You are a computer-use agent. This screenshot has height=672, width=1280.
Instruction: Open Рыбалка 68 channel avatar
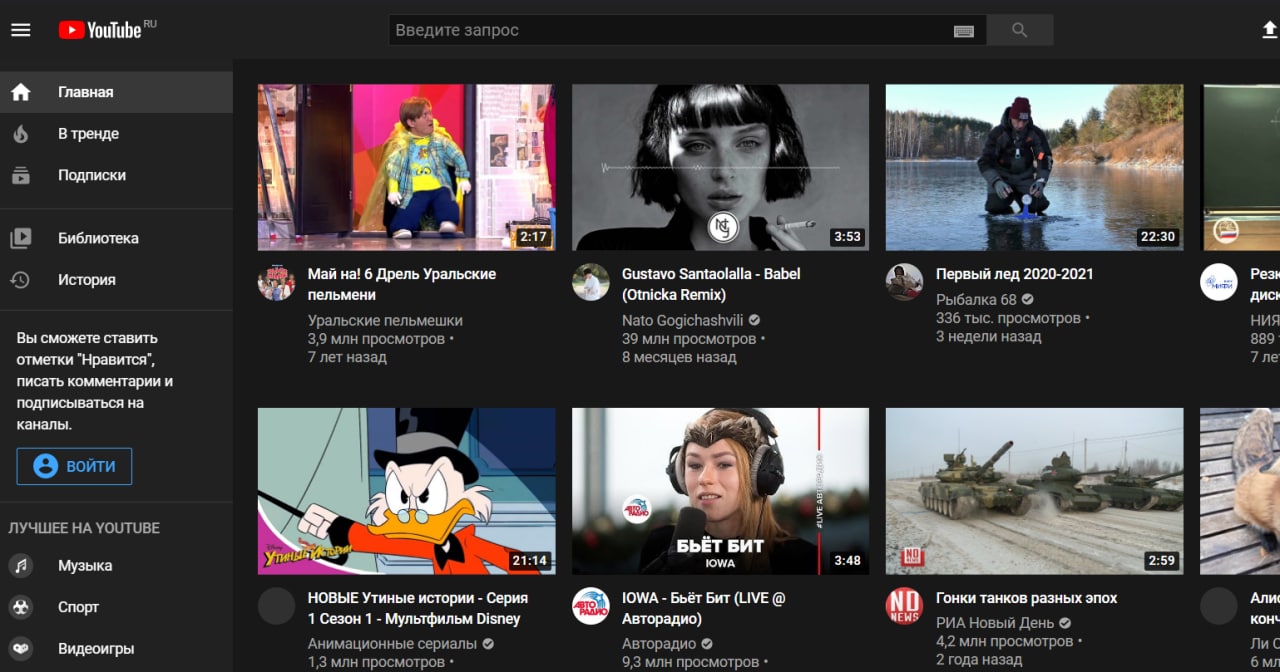coord(904,282)
